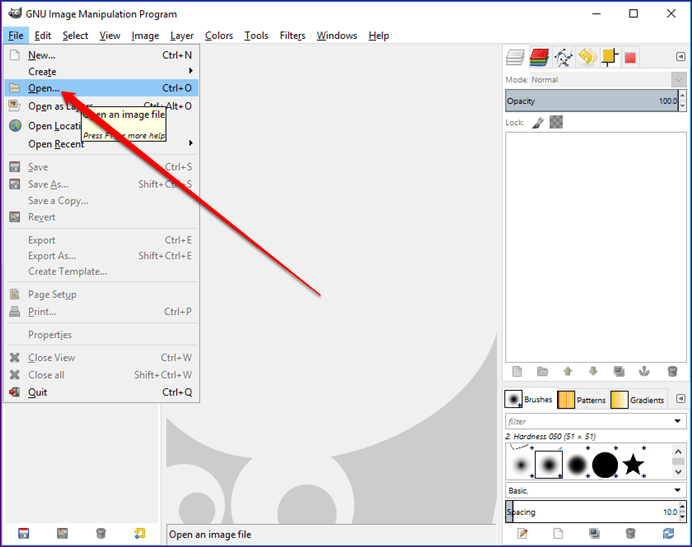The image size is (692, 547).
Task: Anchor the floating layer
Action: pos(644,371)
